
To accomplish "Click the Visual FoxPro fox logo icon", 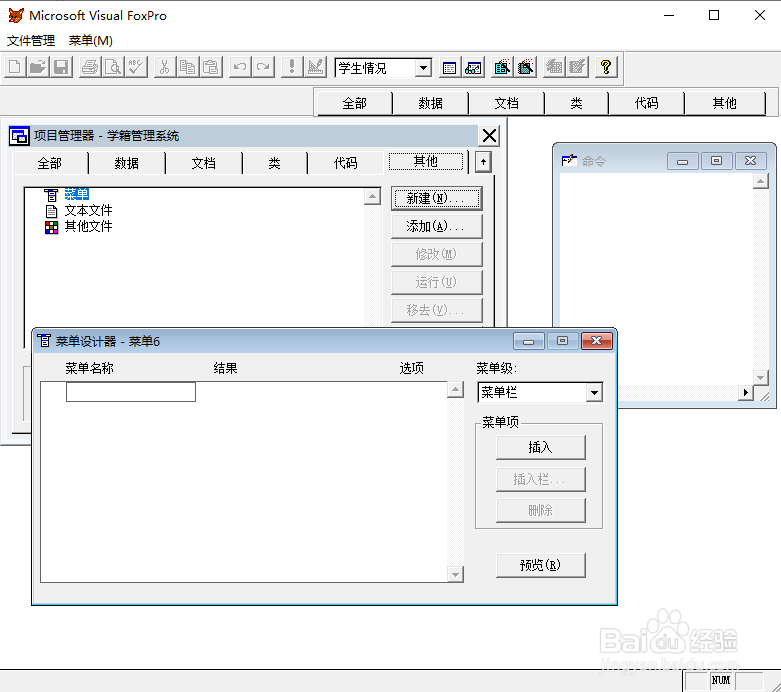I will (x=15, y=15).
